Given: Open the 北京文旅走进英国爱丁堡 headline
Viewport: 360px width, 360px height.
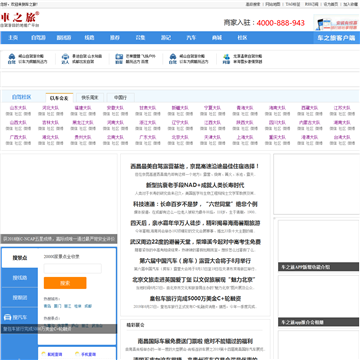Looking at the screenshot, I should click(195, 280).
